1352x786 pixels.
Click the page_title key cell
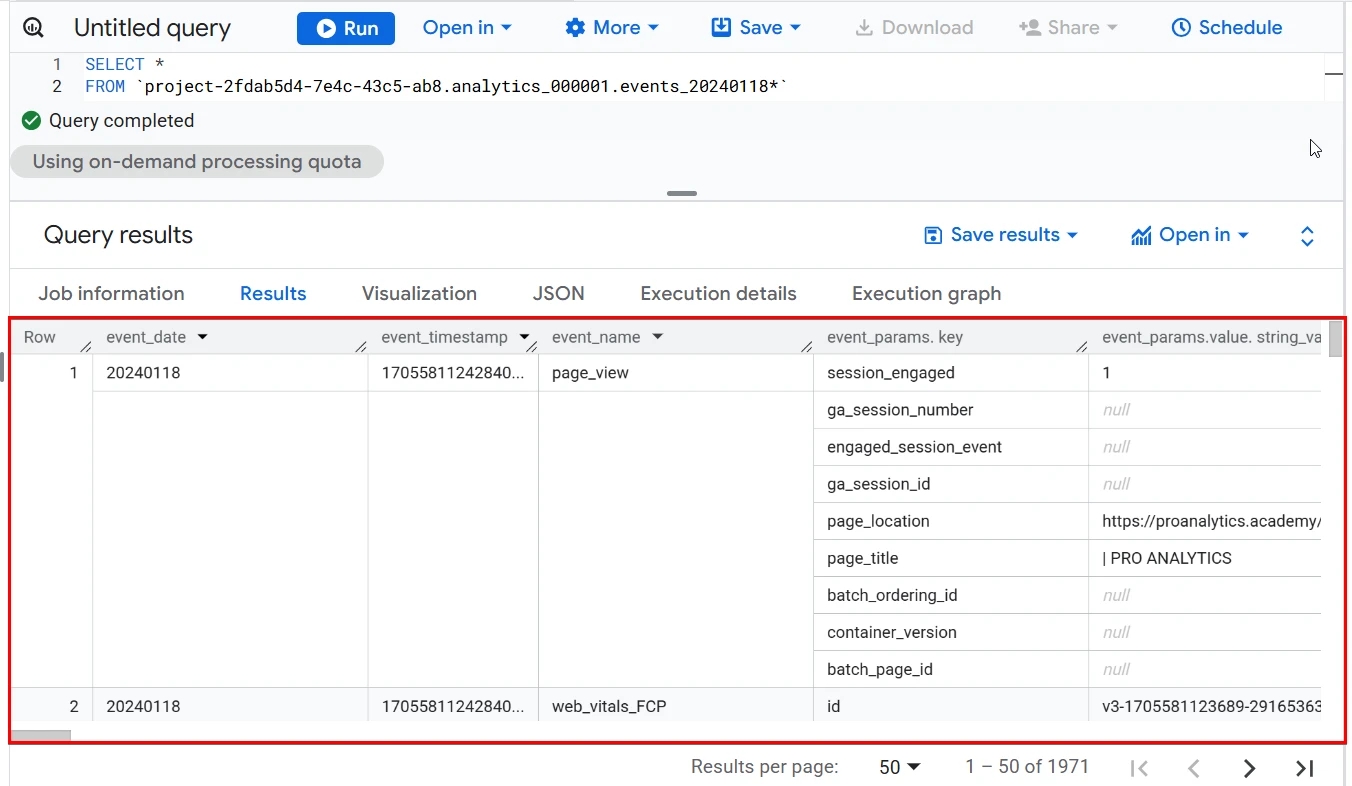pyautogui.click(x=951, y=558)
